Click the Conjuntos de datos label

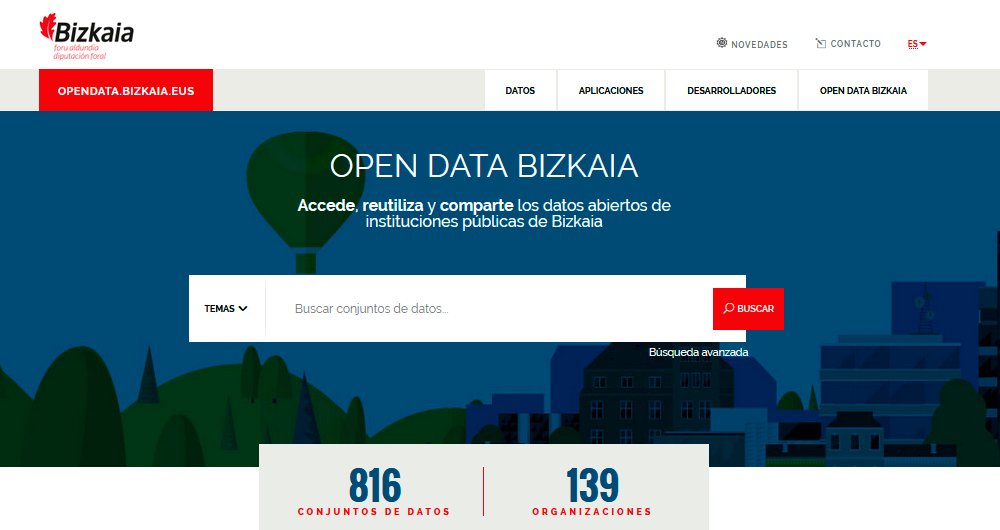374,512
